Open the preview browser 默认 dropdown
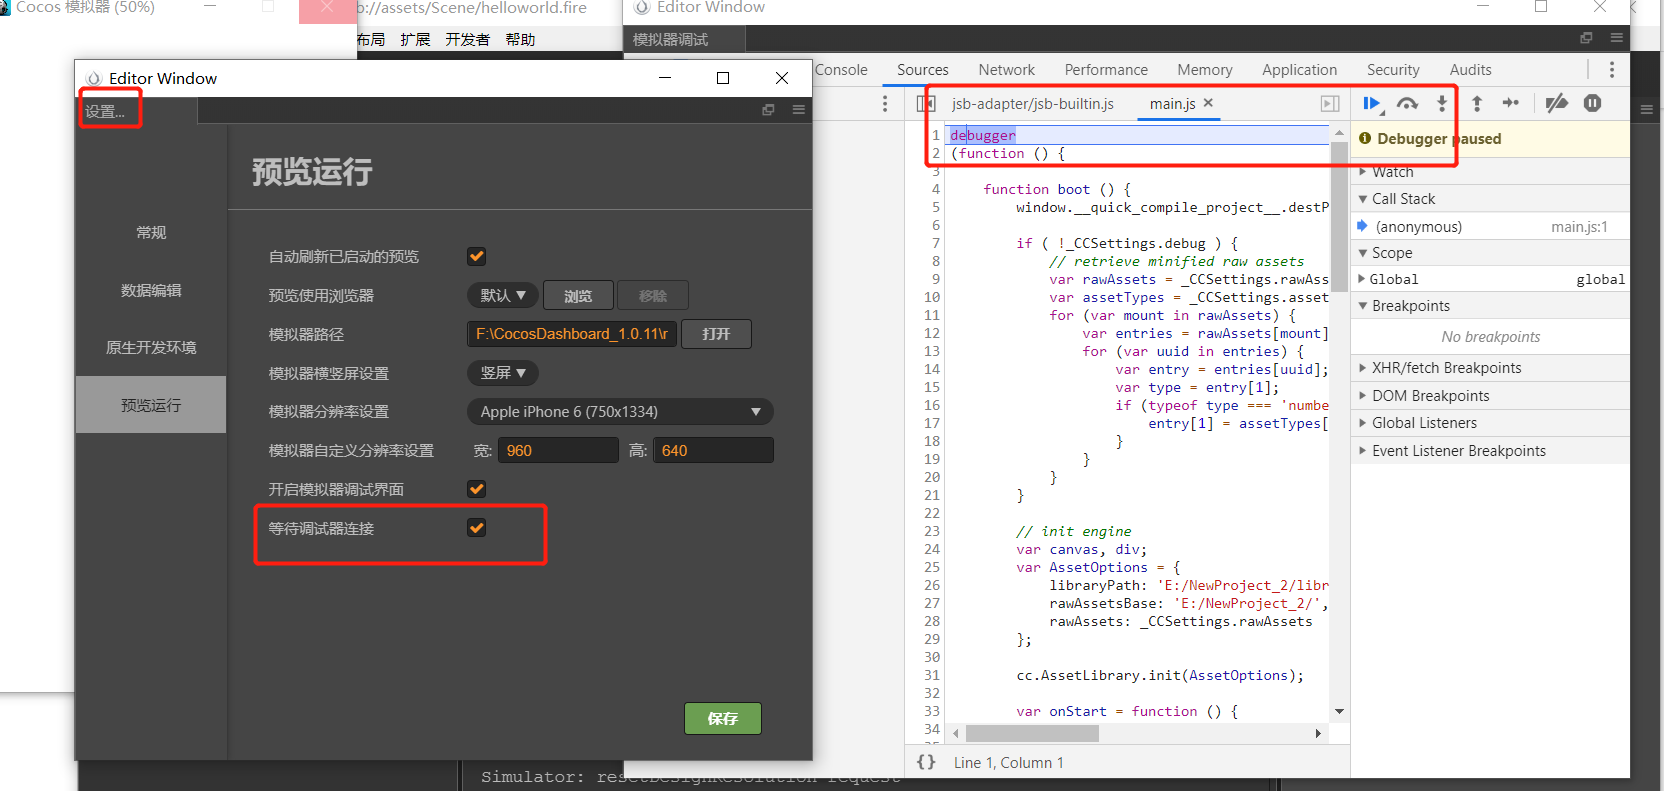Image resolution: width=1664 pixels, height=791 pixels. coord(502,295)
